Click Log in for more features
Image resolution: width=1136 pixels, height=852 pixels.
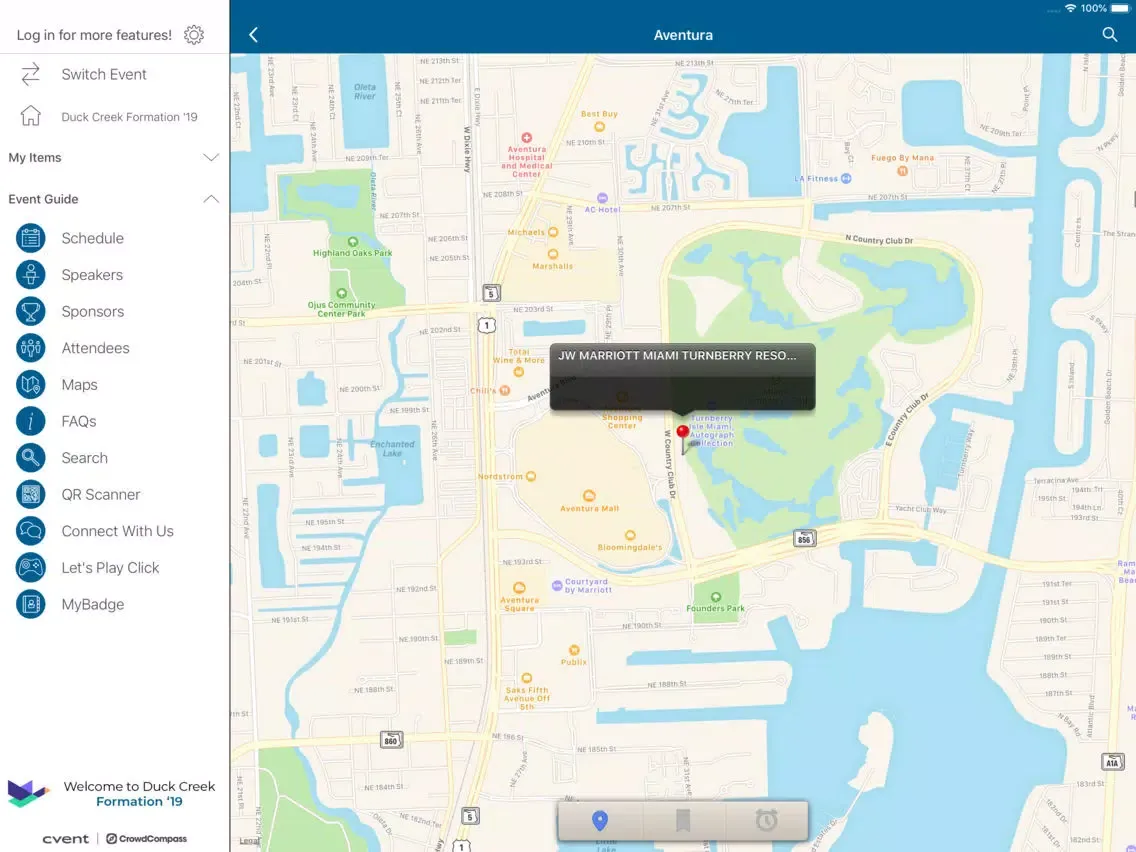pyautogui.click(x=94, y=35)
